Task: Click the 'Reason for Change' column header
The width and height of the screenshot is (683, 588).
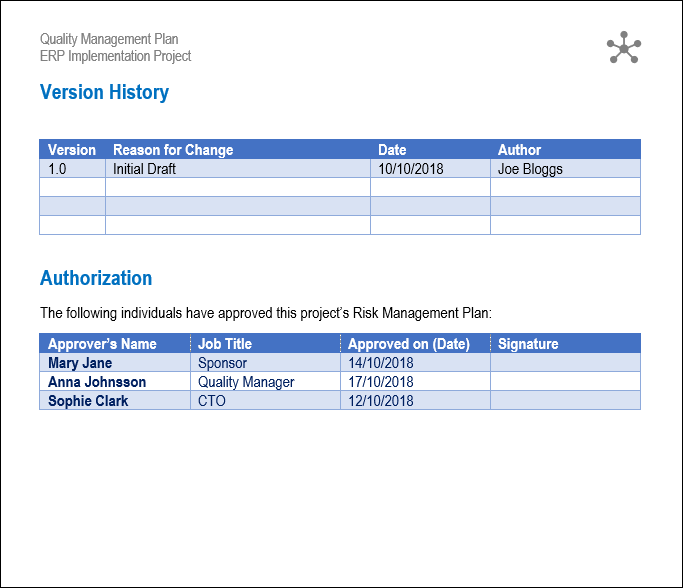Action: pos(173,150)
